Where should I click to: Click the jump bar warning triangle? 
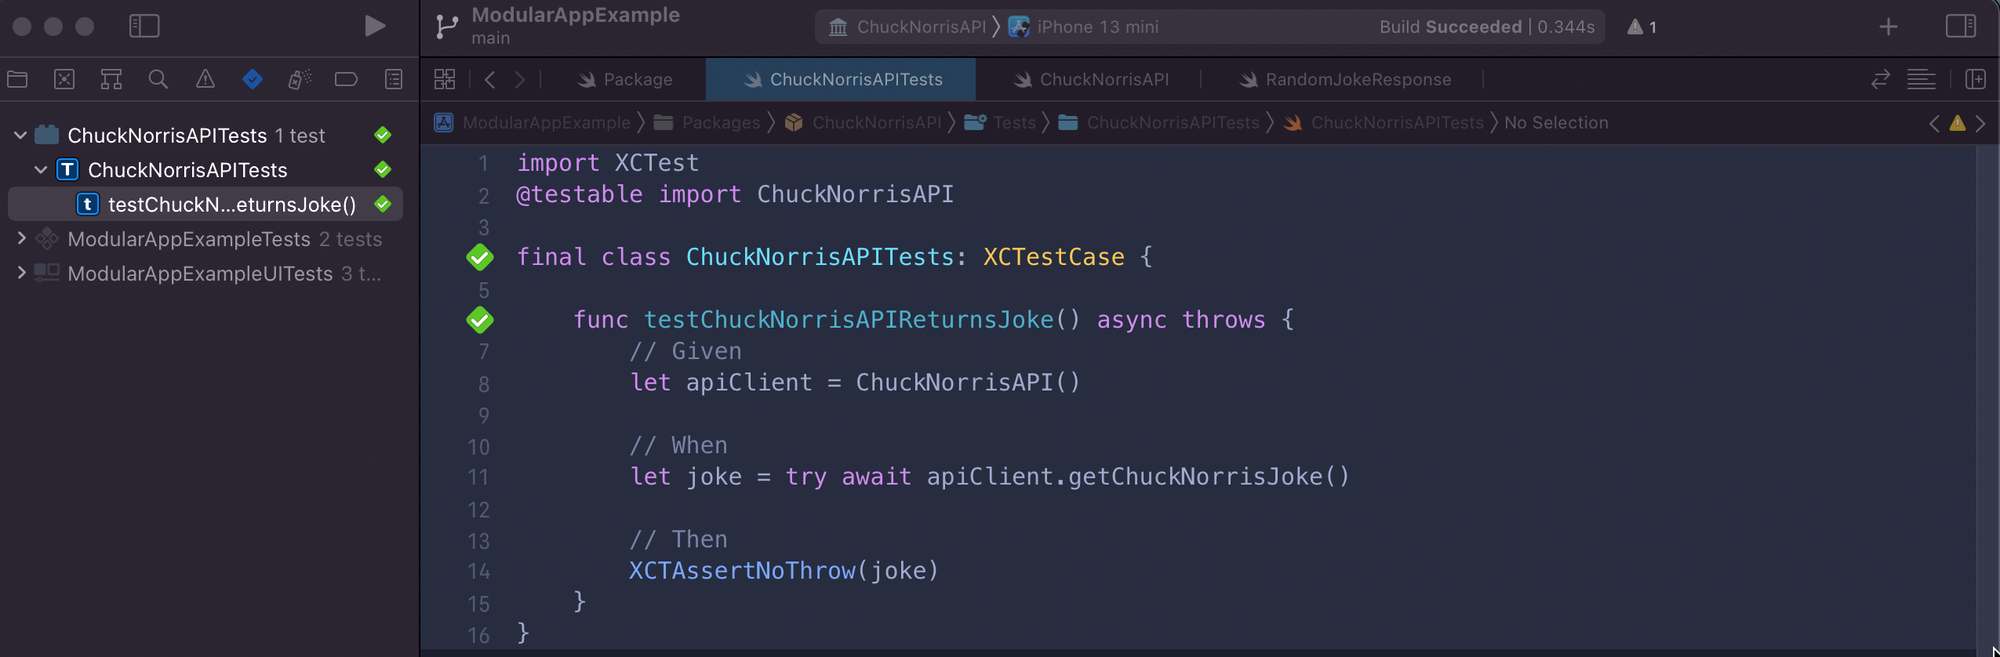tap(1957, 123)
